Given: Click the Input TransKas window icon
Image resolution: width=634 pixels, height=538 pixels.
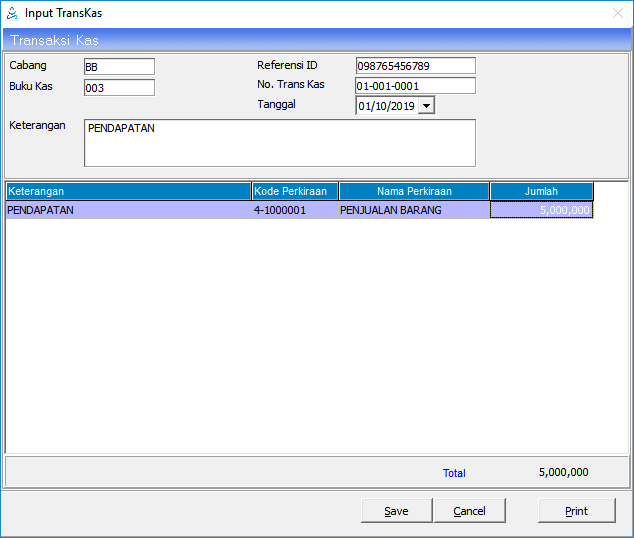Looking at the screenshot, I should (12, 14).
